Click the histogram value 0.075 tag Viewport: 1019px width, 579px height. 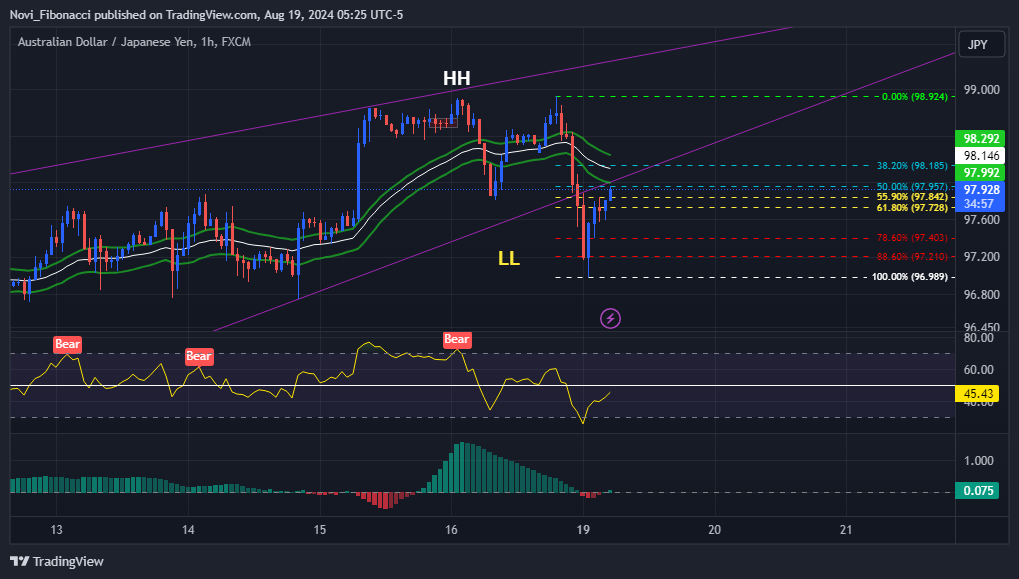click(x=977, y=491)
